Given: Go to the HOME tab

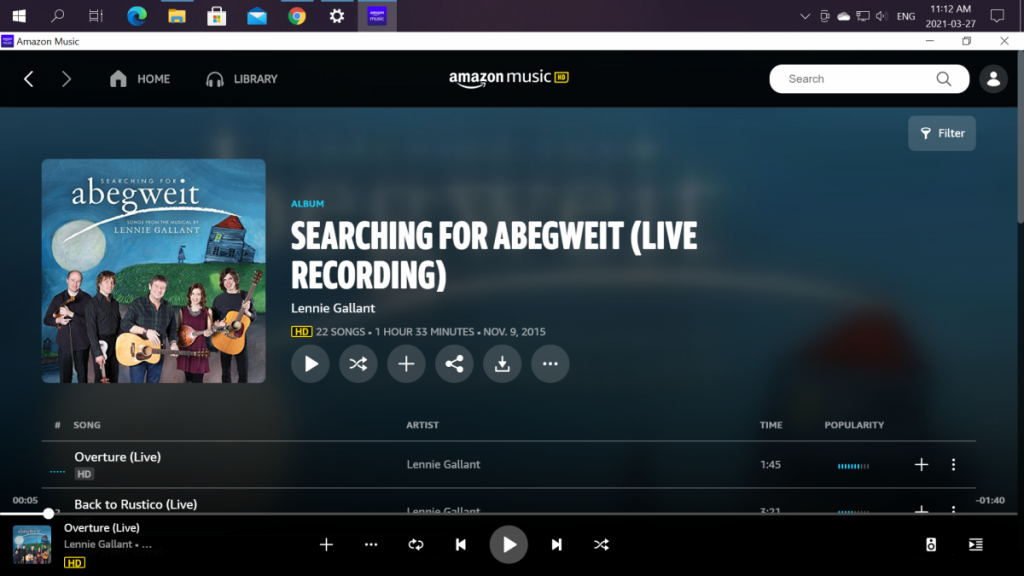Looking at the screenshot, I should coord(140,79).
